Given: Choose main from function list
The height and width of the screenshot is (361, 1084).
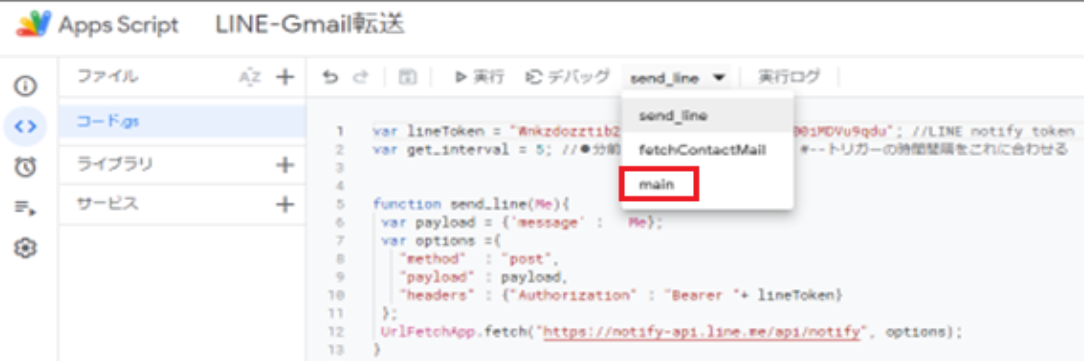Looking at the screenshot, I should [x=707, y=185].
